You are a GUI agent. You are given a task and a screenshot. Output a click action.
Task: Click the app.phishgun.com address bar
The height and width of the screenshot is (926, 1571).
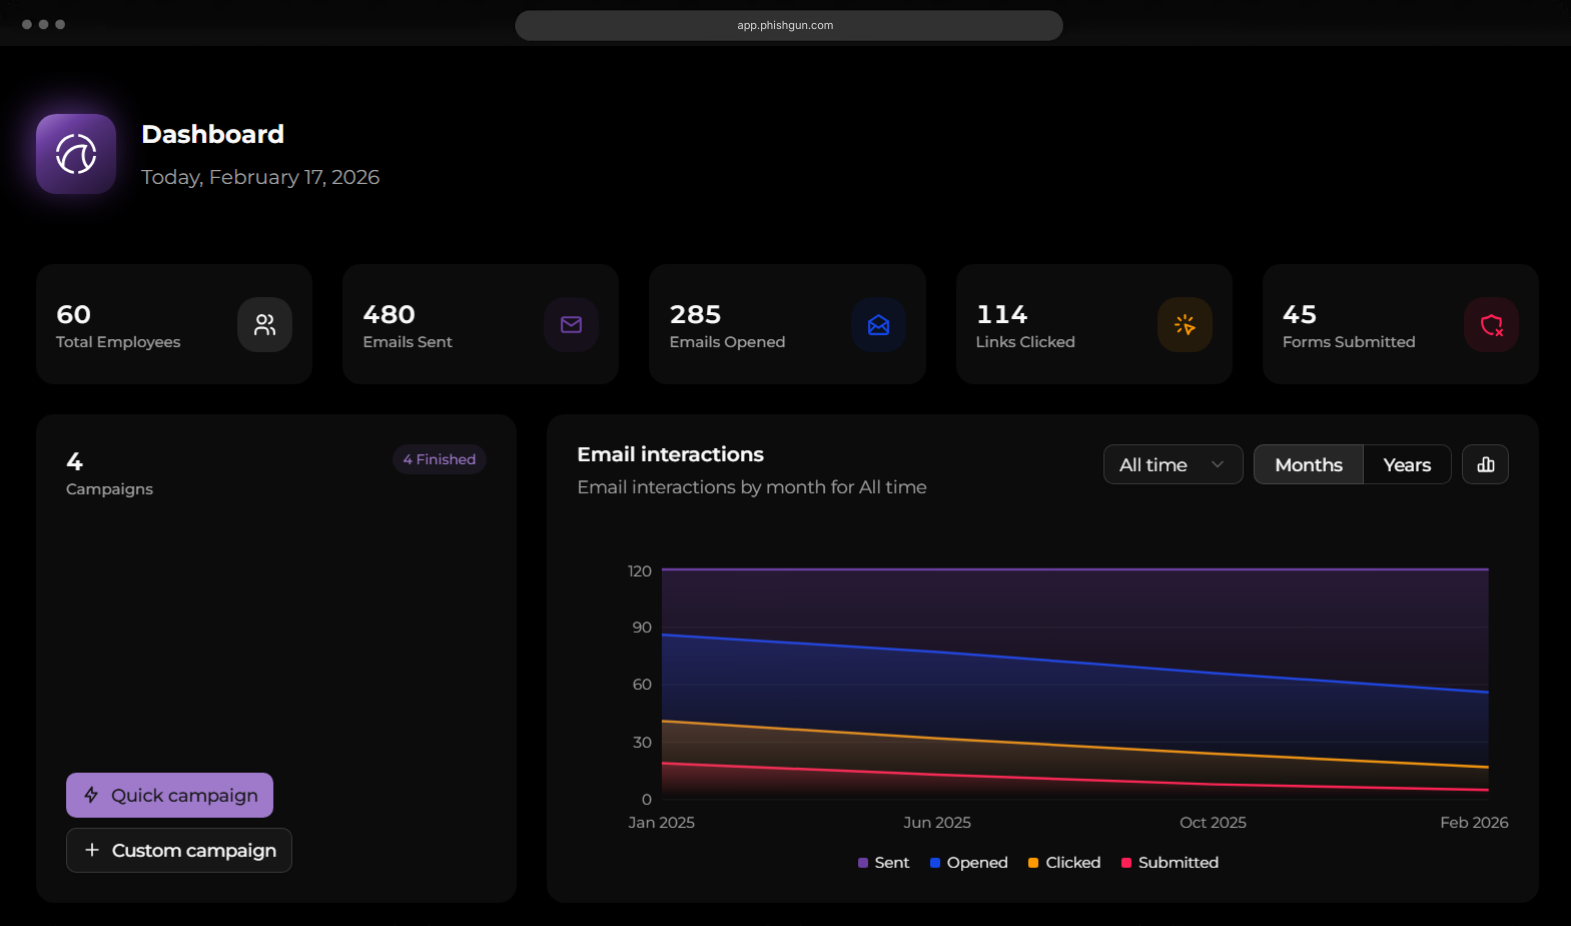[x=788, y=25]
